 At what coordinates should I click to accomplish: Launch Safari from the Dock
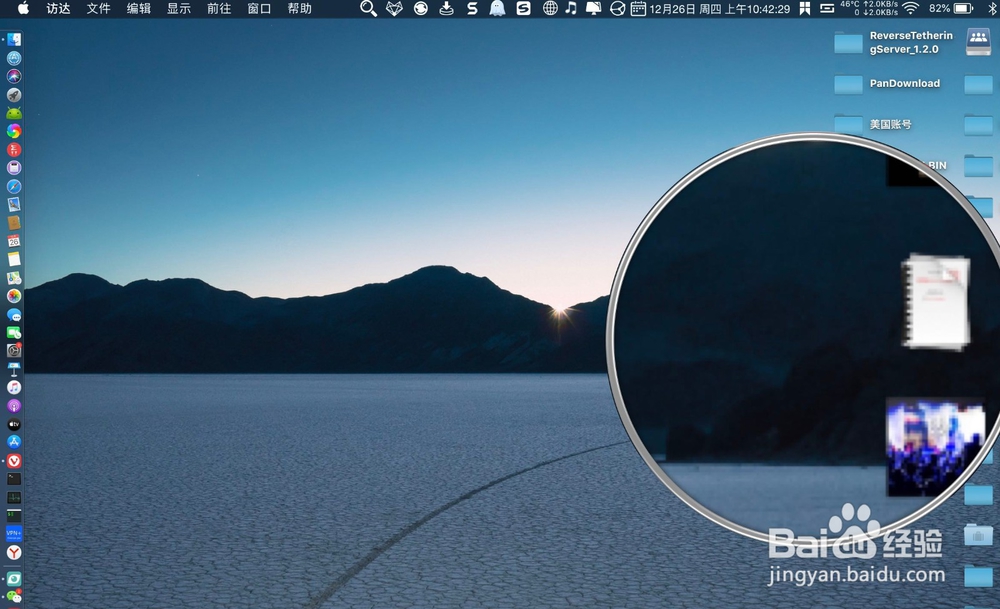(x=13, y=186)
